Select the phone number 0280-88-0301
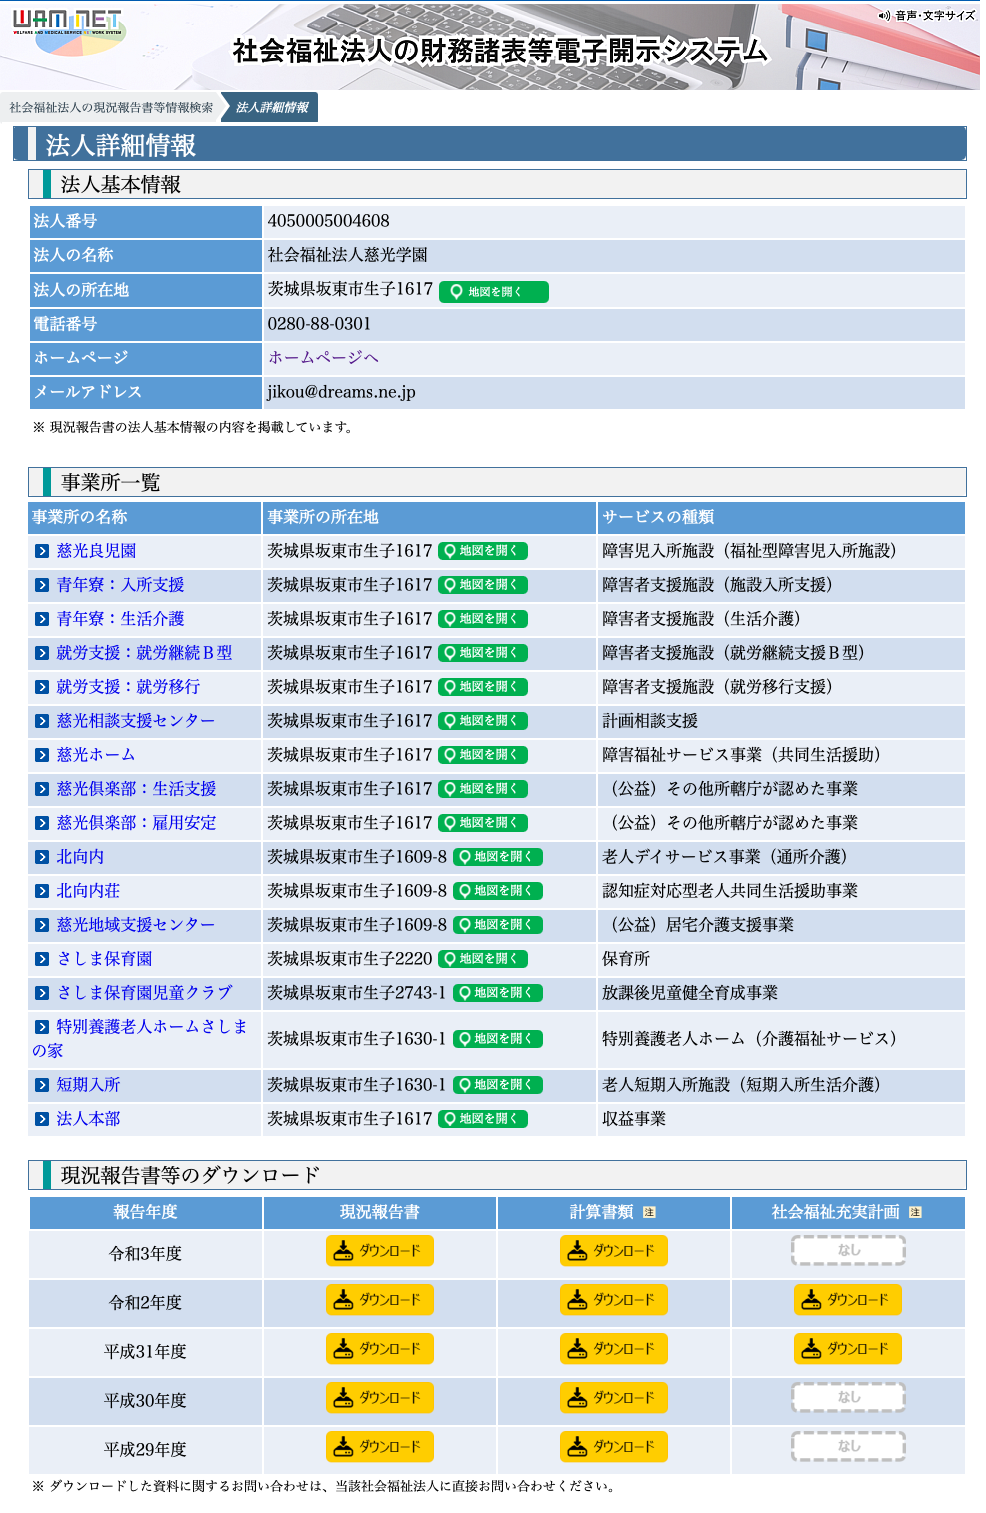Viewport: 986px width, 1513px height. (x=319, y=324)
